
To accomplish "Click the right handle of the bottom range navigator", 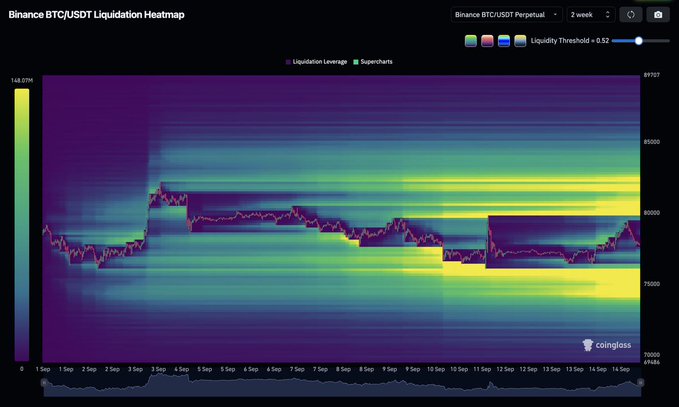I will pyautogui.click(x=640, y=383).
